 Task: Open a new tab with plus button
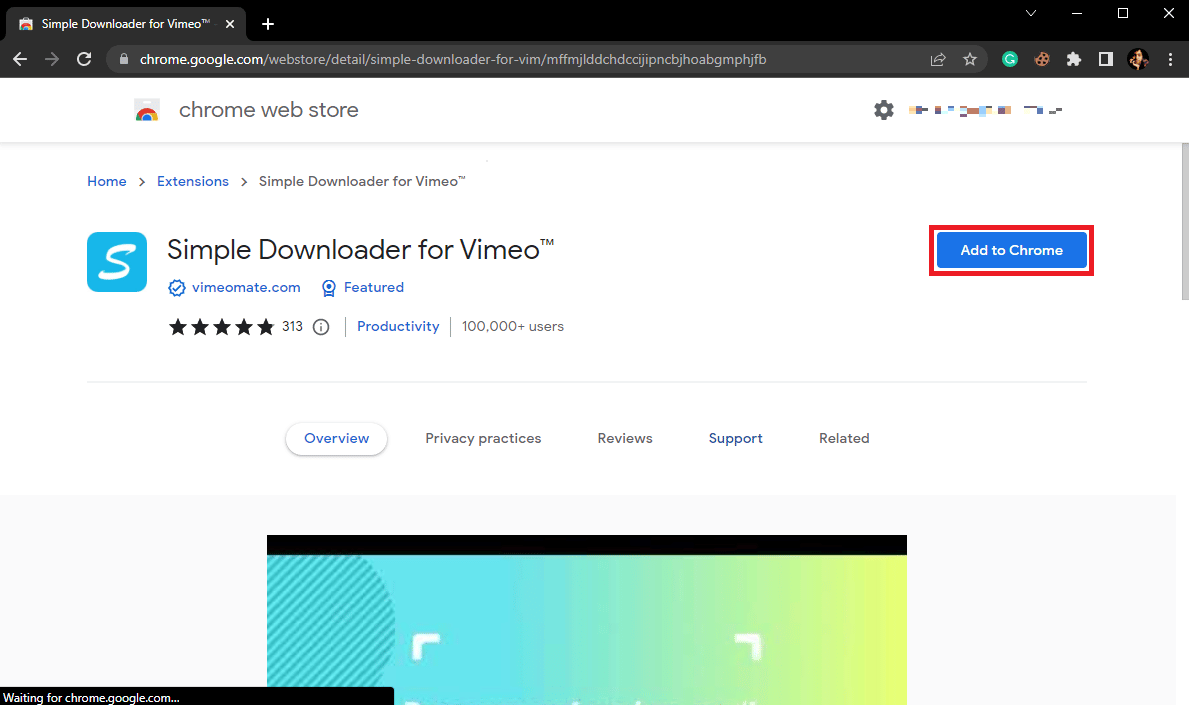268,24
